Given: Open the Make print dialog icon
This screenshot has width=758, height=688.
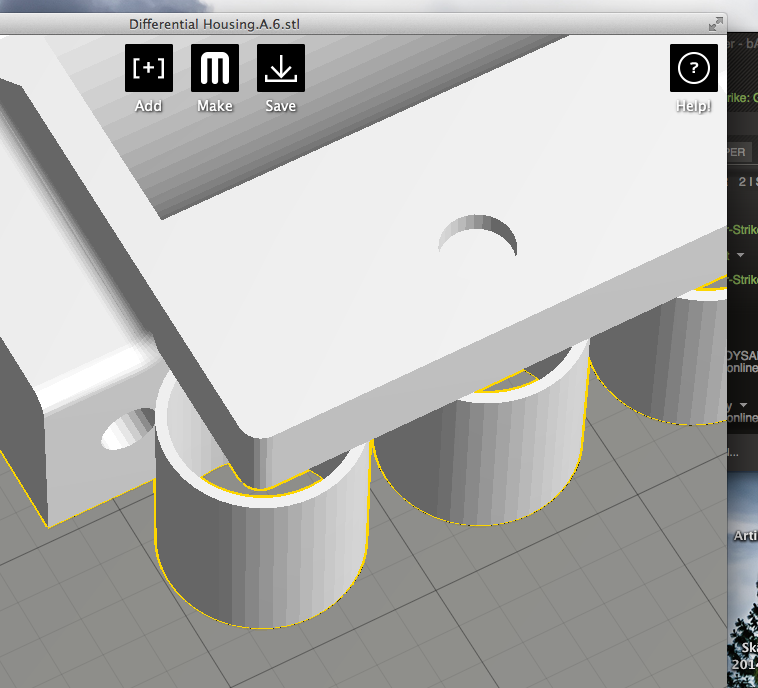Looking at the screenshot, I should pyautogui.click(x=214, y=68).
